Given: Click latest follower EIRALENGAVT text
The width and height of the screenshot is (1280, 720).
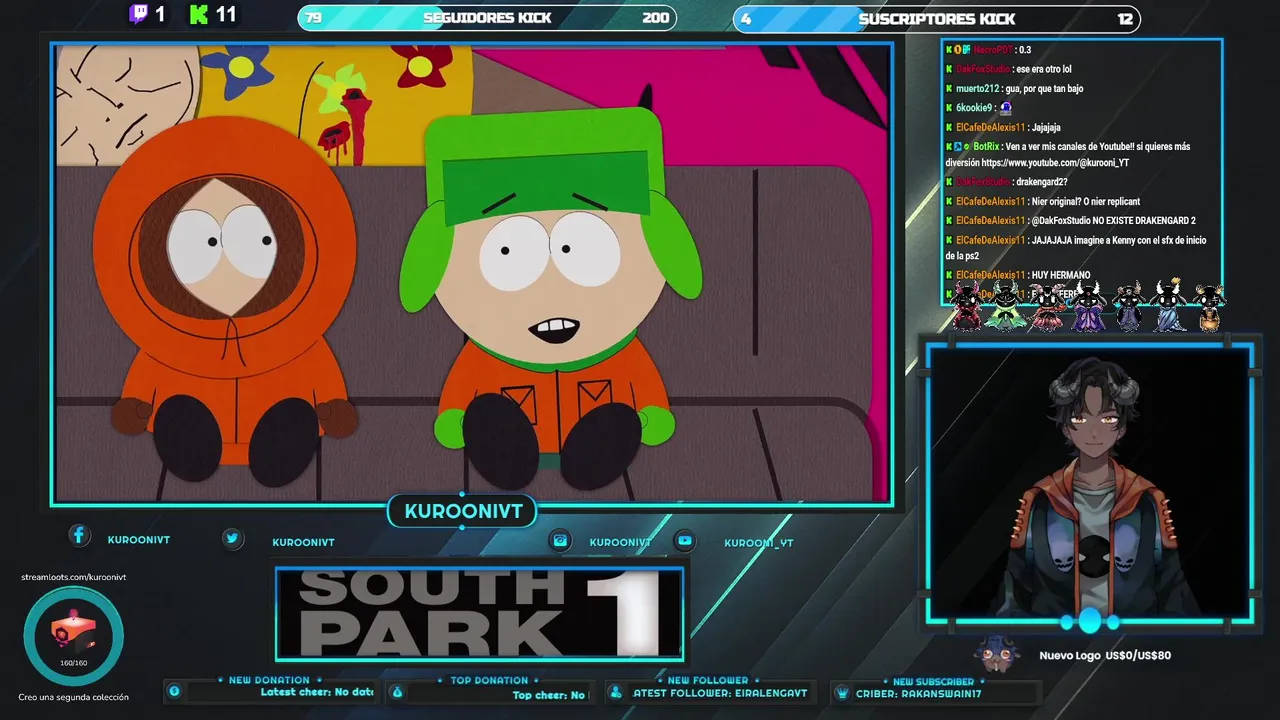Looking at the screenshot, I should [x=720, y=693].
